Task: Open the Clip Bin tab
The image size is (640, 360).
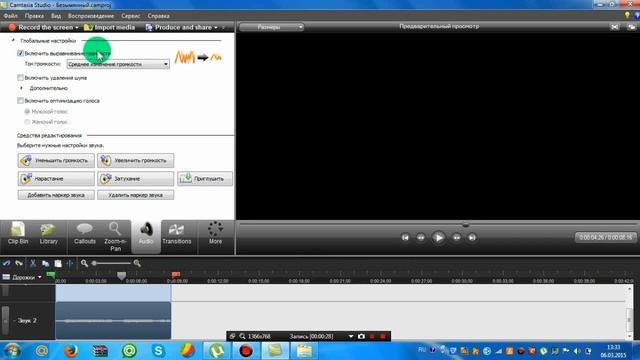Action: tap(18, 234)
